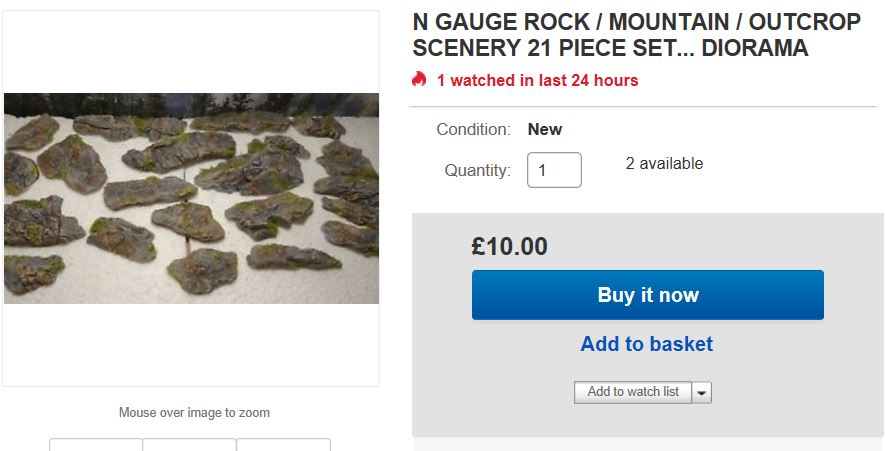Screen dimensions: 885x451
Task: Click the £10.00 price
Action: [x=509, y=246]
